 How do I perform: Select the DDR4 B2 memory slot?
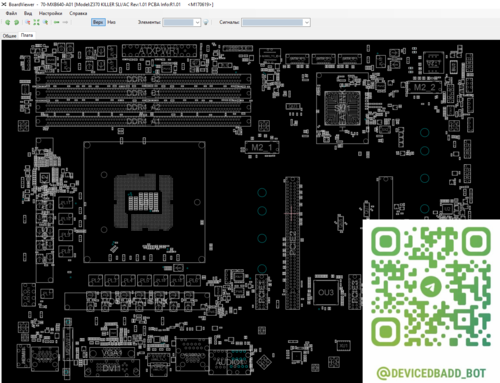point(143,79)
